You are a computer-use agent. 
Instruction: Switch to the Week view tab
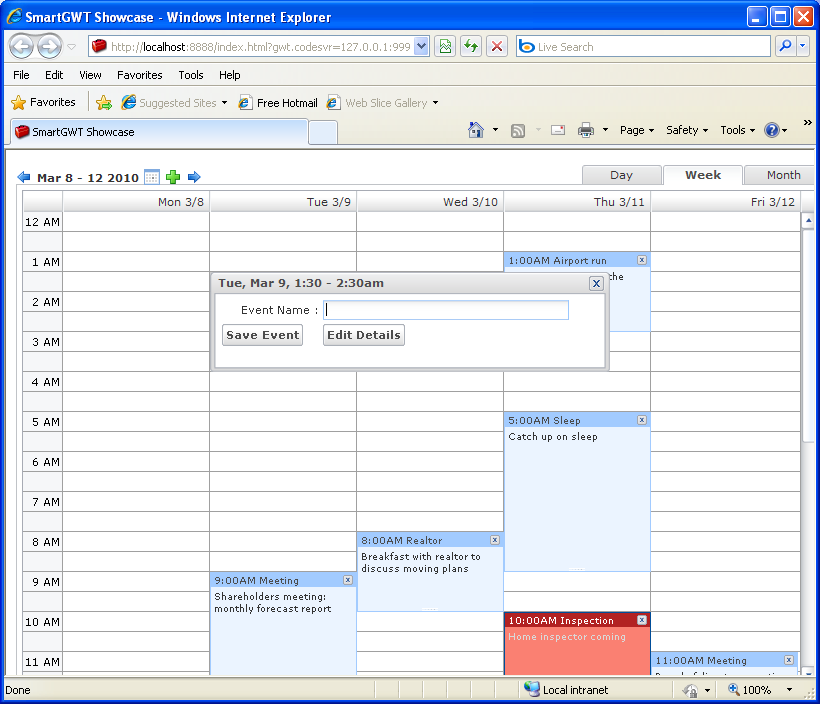[703, 175]
